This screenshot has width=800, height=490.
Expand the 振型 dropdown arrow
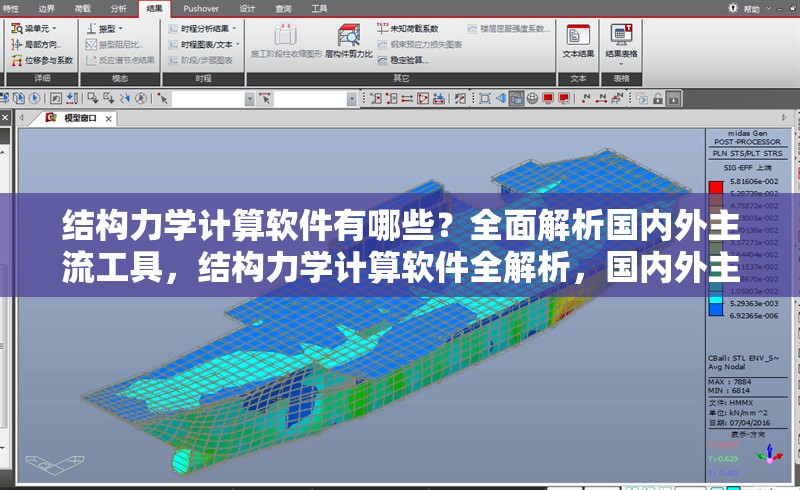coord(120,29)
